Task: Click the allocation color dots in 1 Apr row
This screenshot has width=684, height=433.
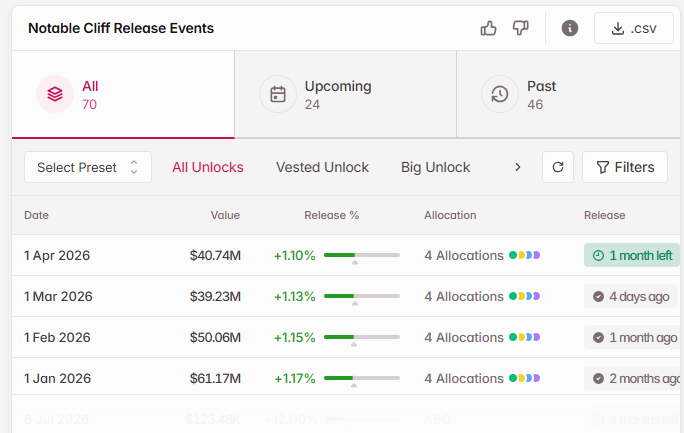Action: [x=525, y=255]
